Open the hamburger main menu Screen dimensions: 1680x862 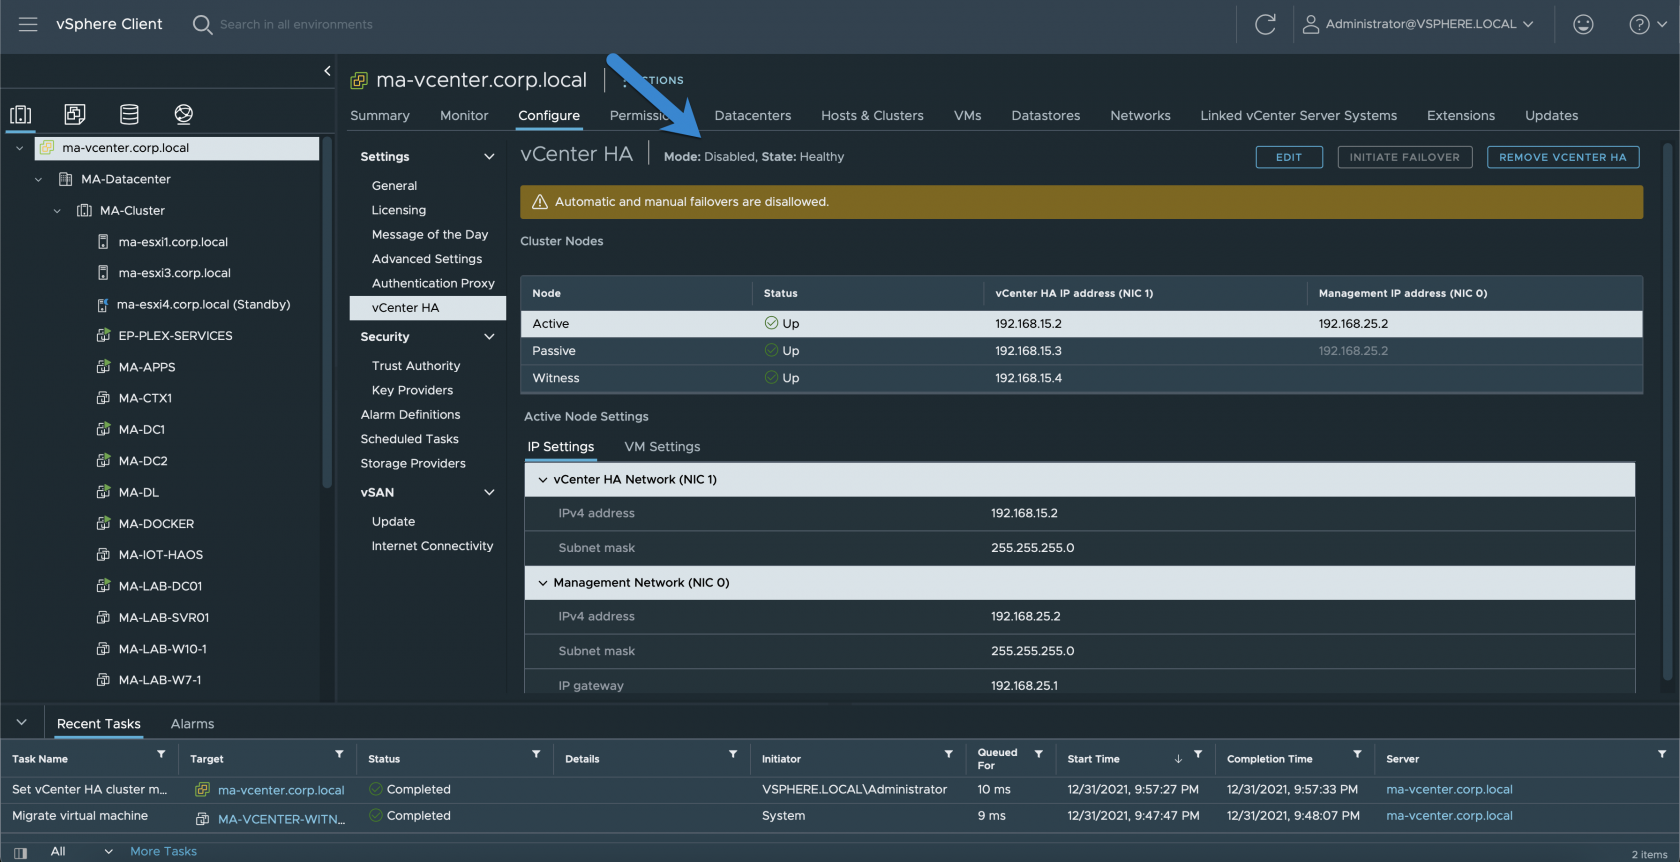28,24
